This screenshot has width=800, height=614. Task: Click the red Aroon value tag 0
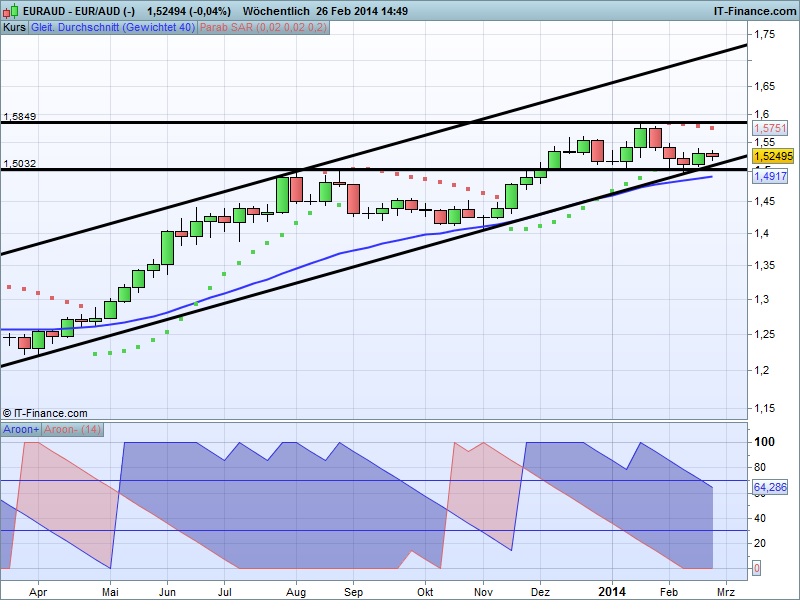pyautogui.click(x=757, y=568)
